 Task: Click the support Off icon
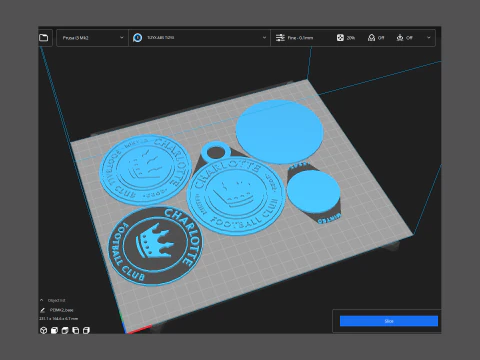pyautogui.click(x=371, y=38)
